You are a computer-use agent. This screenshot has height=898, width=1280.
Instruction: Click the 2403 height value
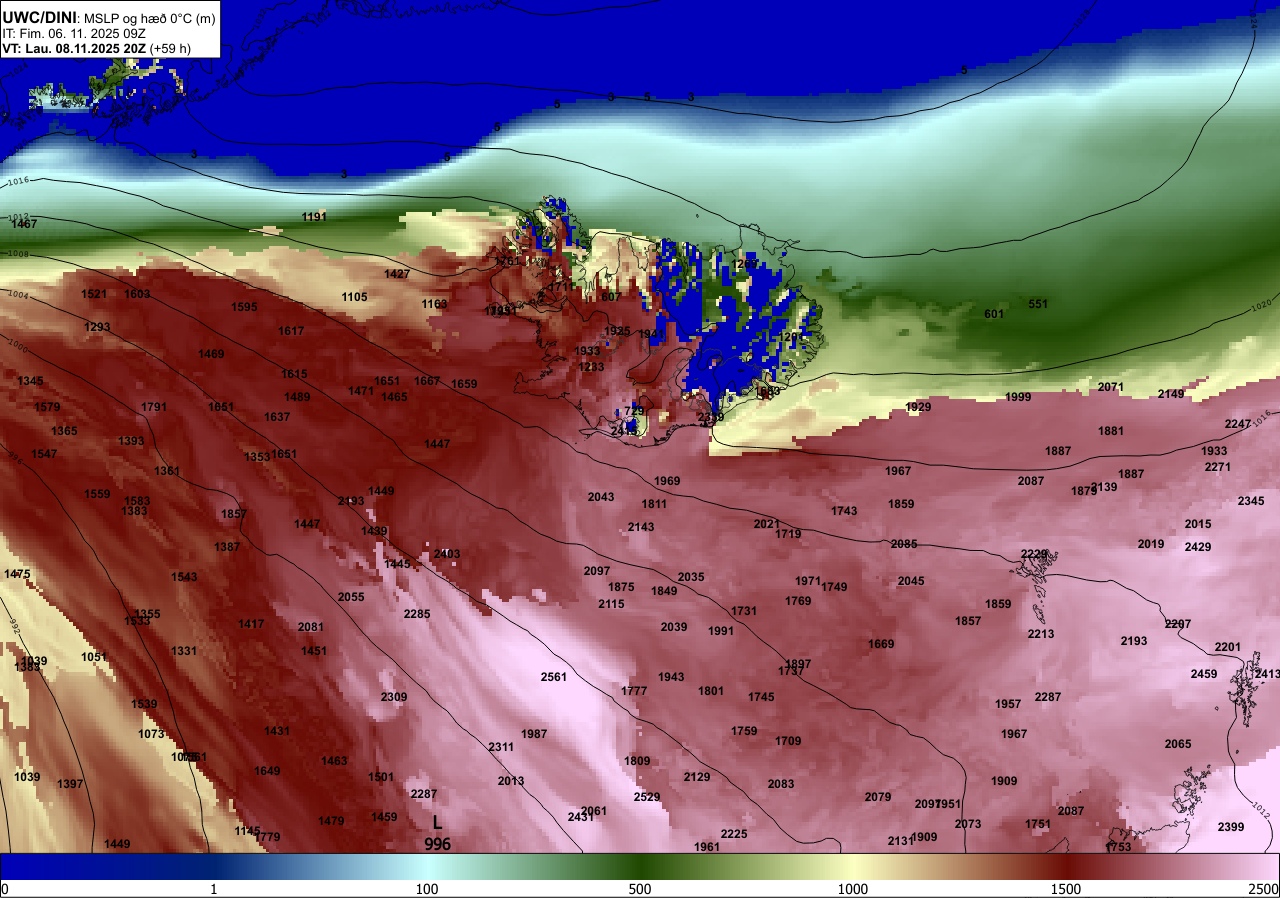[x=447, y=554]
